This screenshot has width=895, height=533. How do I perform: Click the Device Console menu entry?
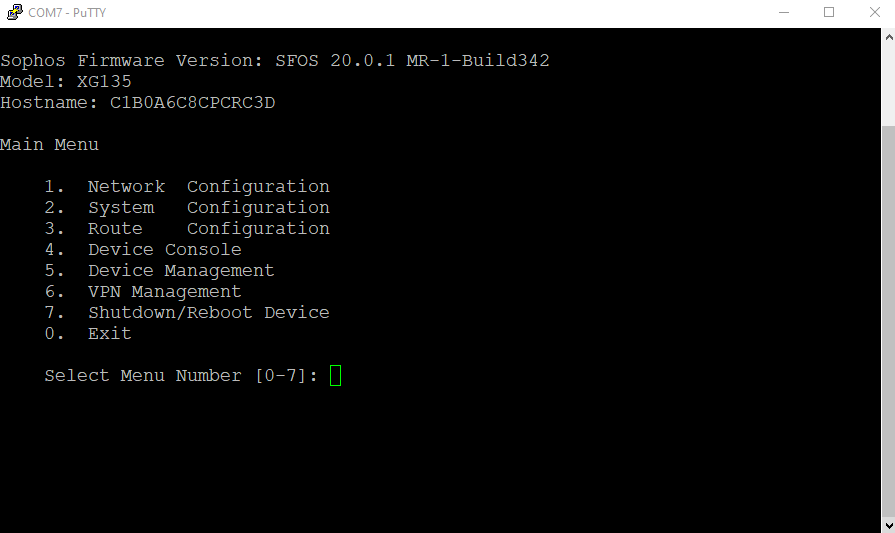click(164, 250)
